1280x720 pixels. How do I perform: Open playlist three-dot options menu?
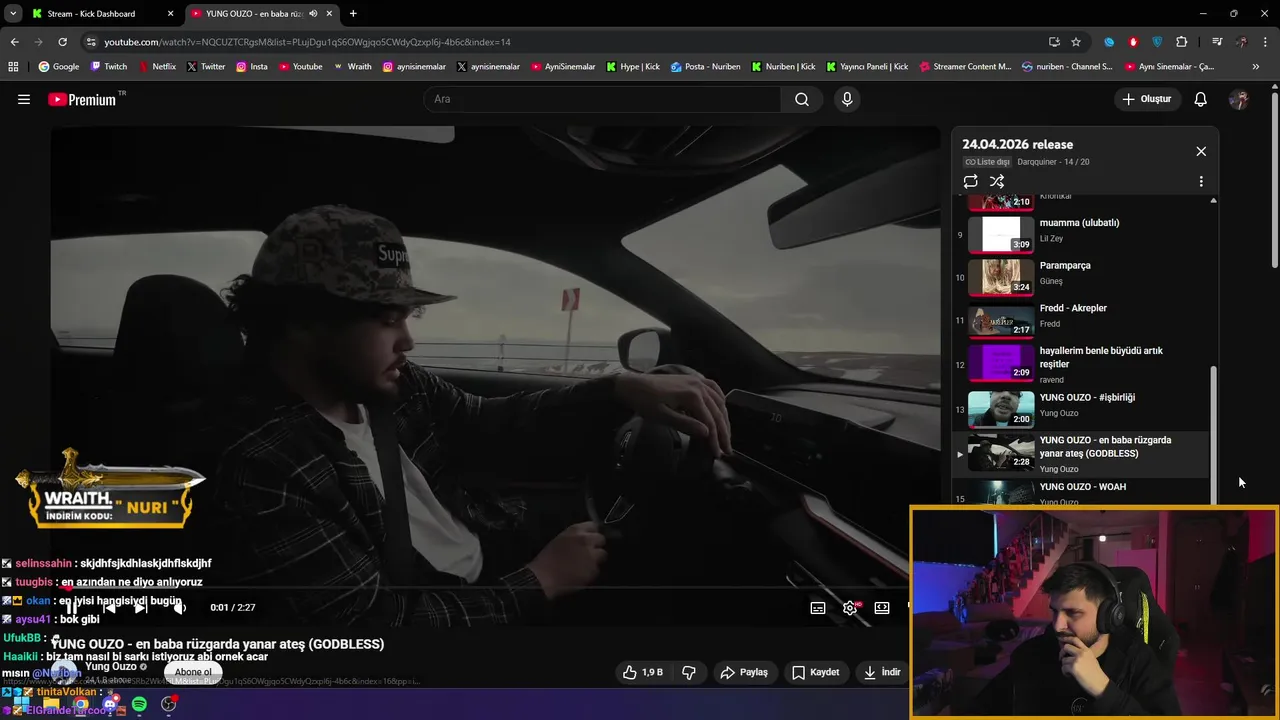click(1201, 181)
